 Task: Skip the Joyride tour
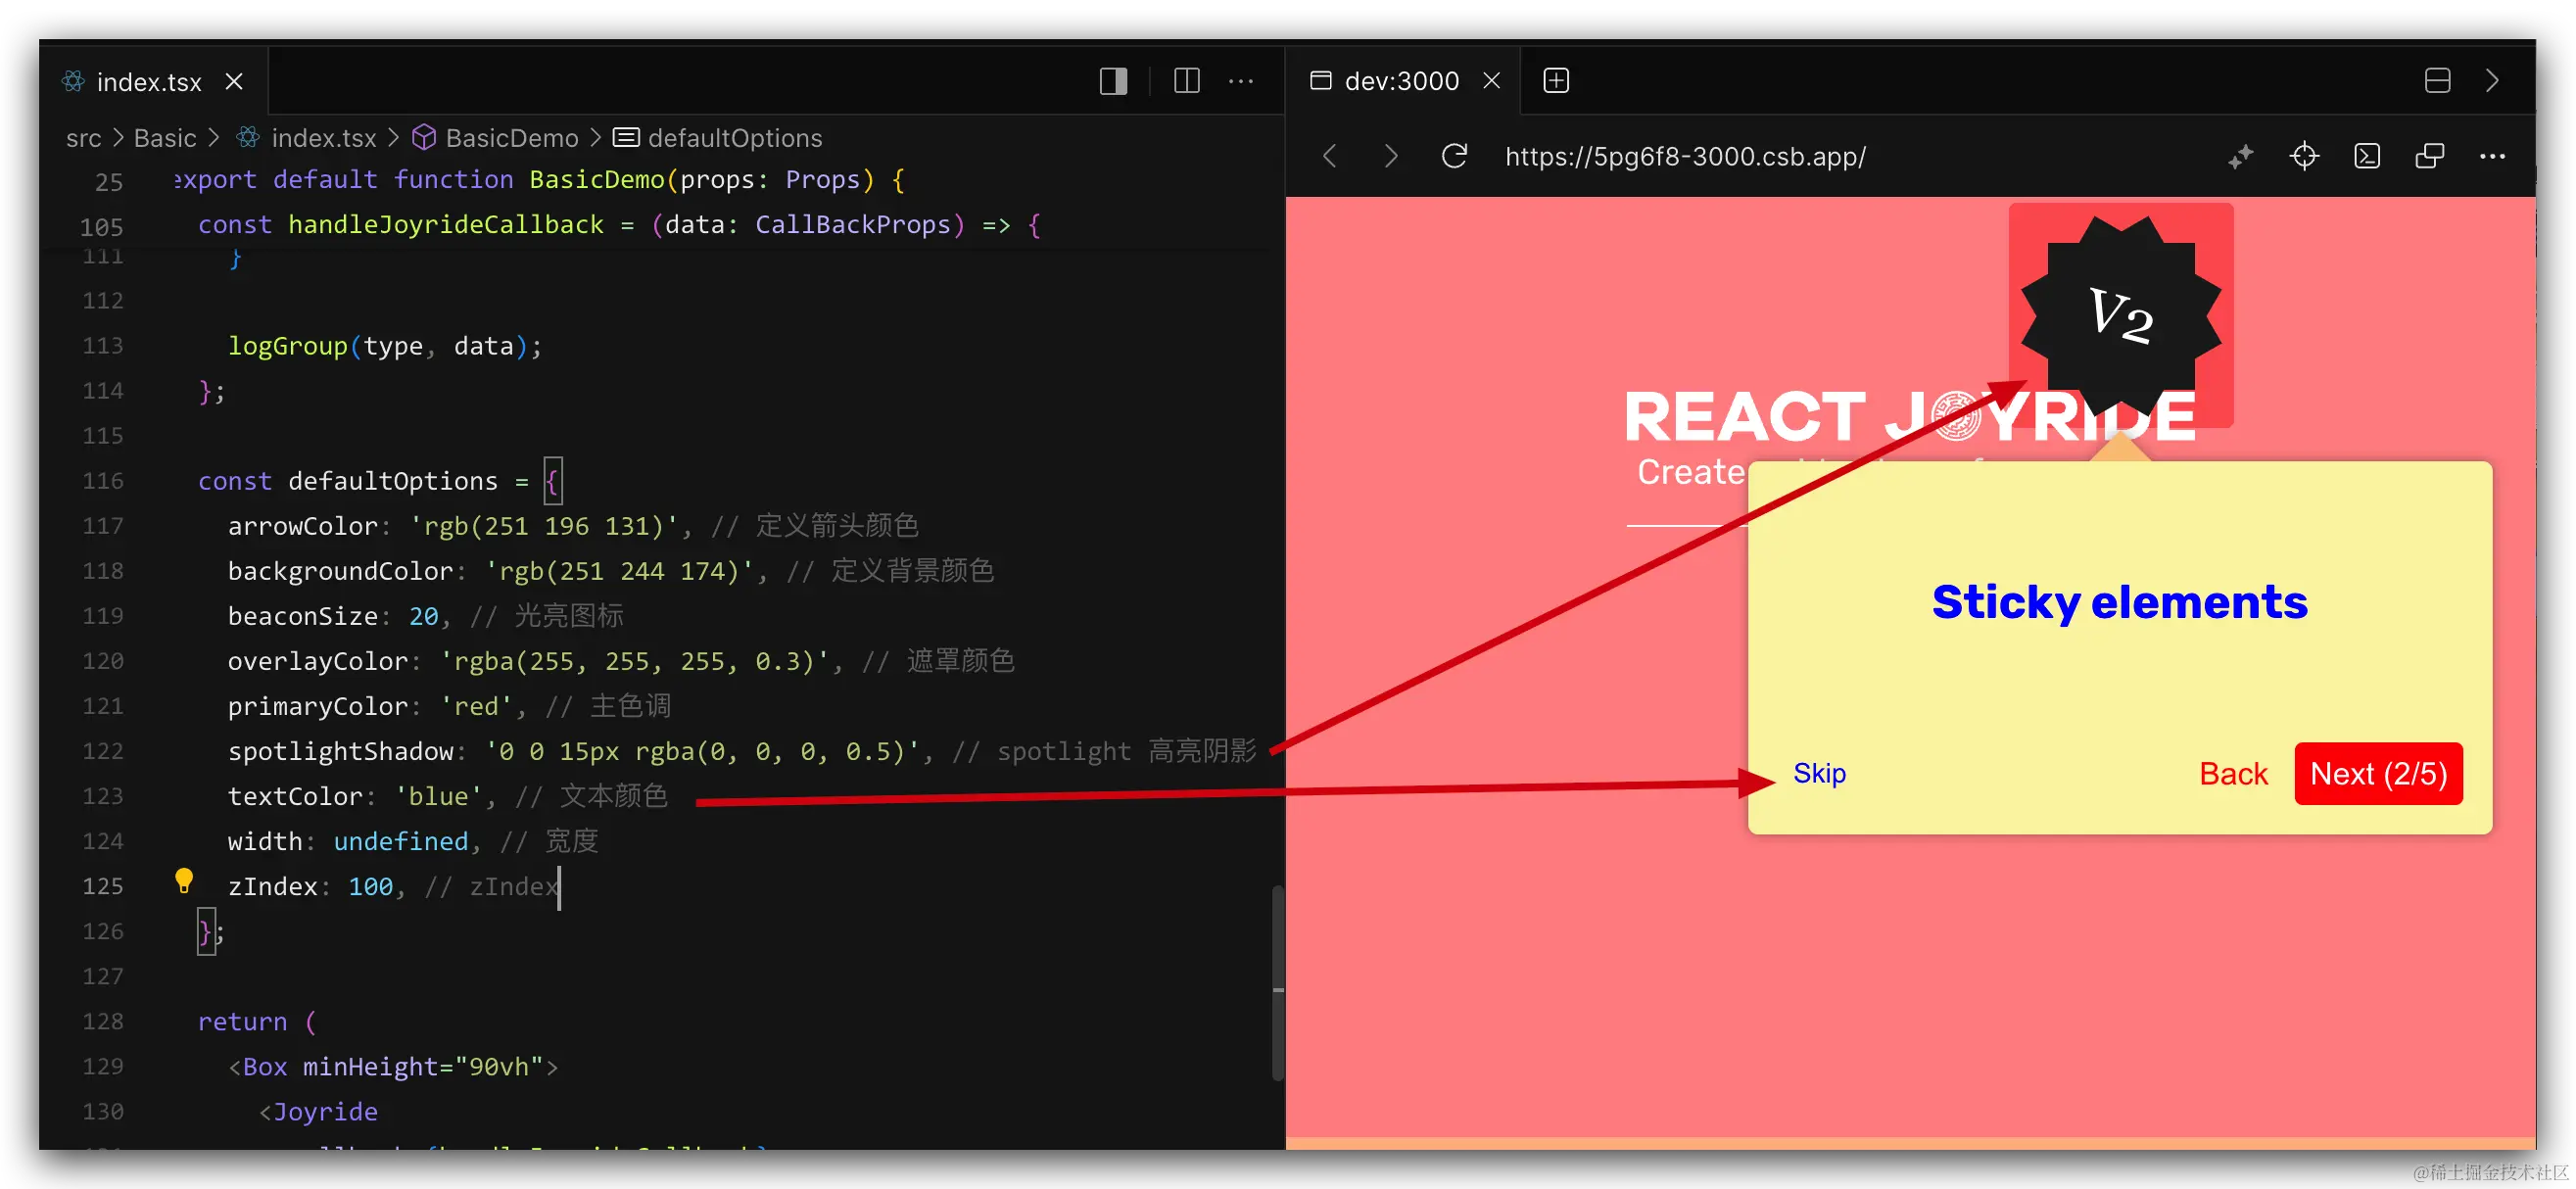pyautogui.click(x=1819, y=773)
